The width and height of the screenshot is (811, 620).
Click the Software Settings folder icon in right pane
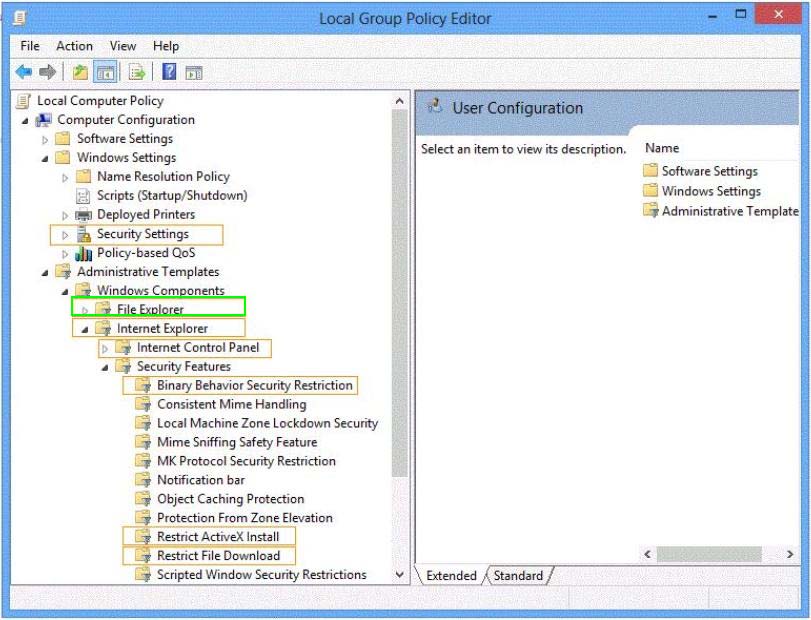point(650,171)
